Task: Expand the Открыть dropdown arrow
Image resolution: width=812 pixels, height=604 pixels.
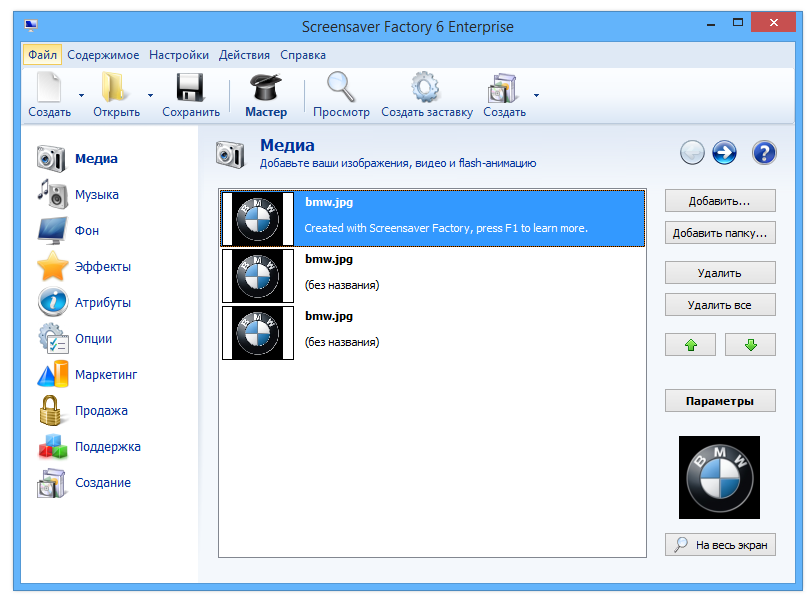Action: (x=150, y=95)
